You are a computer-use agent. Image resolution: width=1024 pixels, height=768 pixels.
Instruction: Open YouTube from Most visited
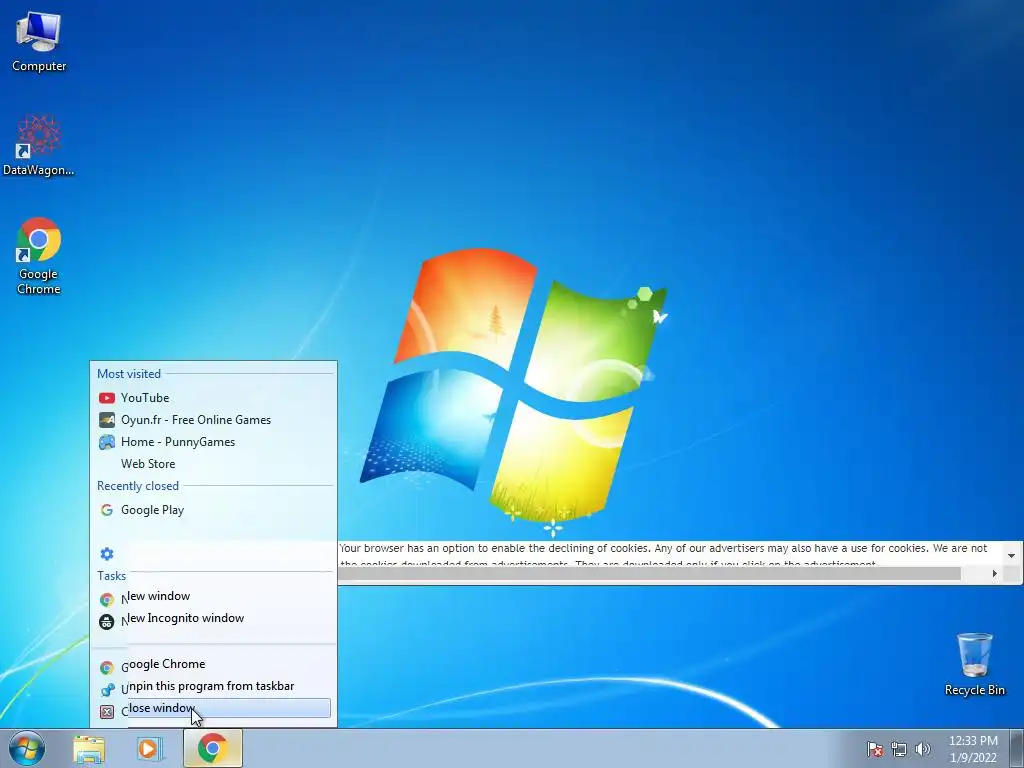213,398
